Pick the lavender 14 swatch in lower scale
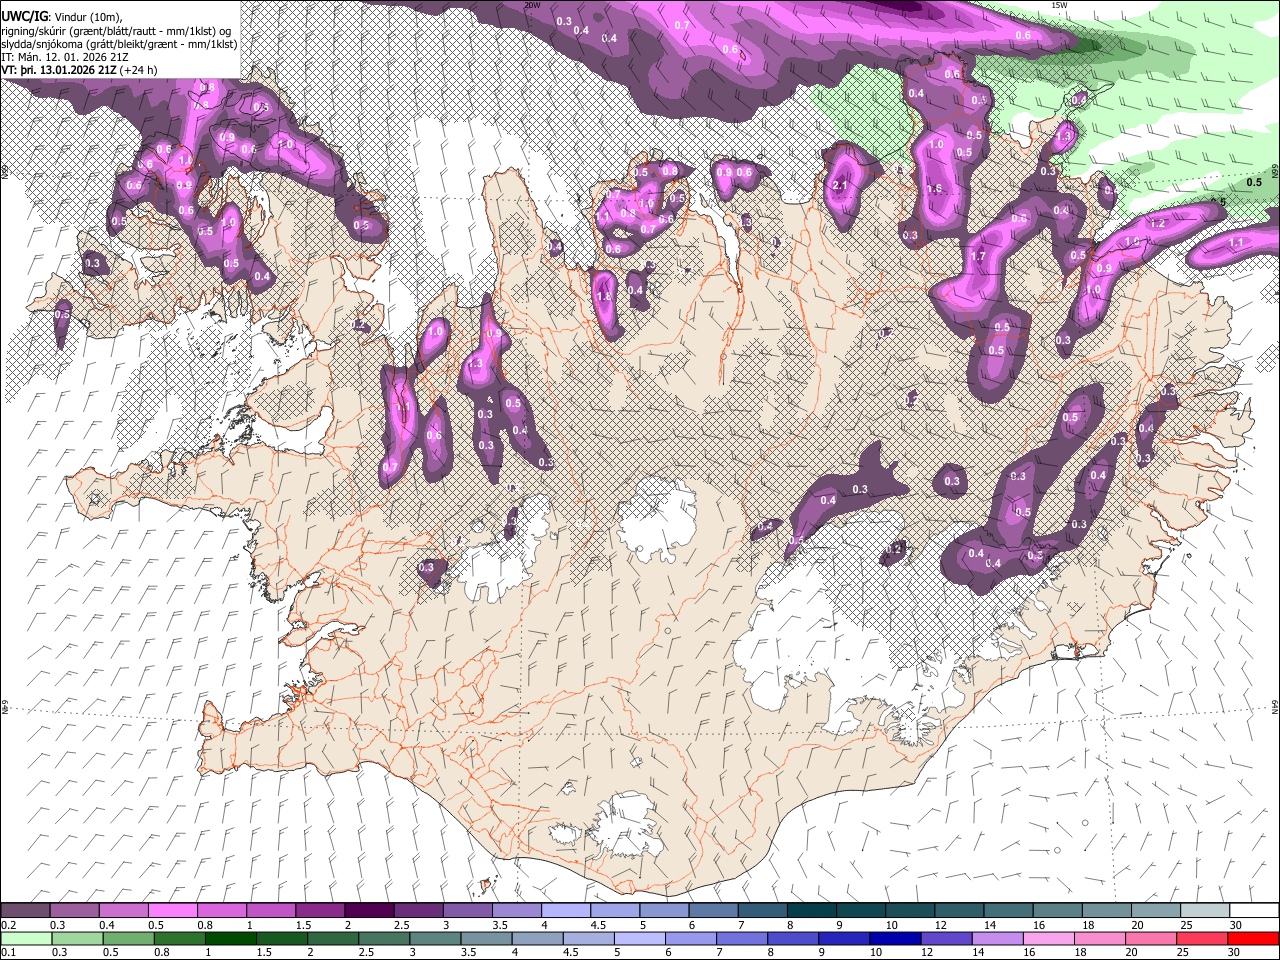 point(998,938)
